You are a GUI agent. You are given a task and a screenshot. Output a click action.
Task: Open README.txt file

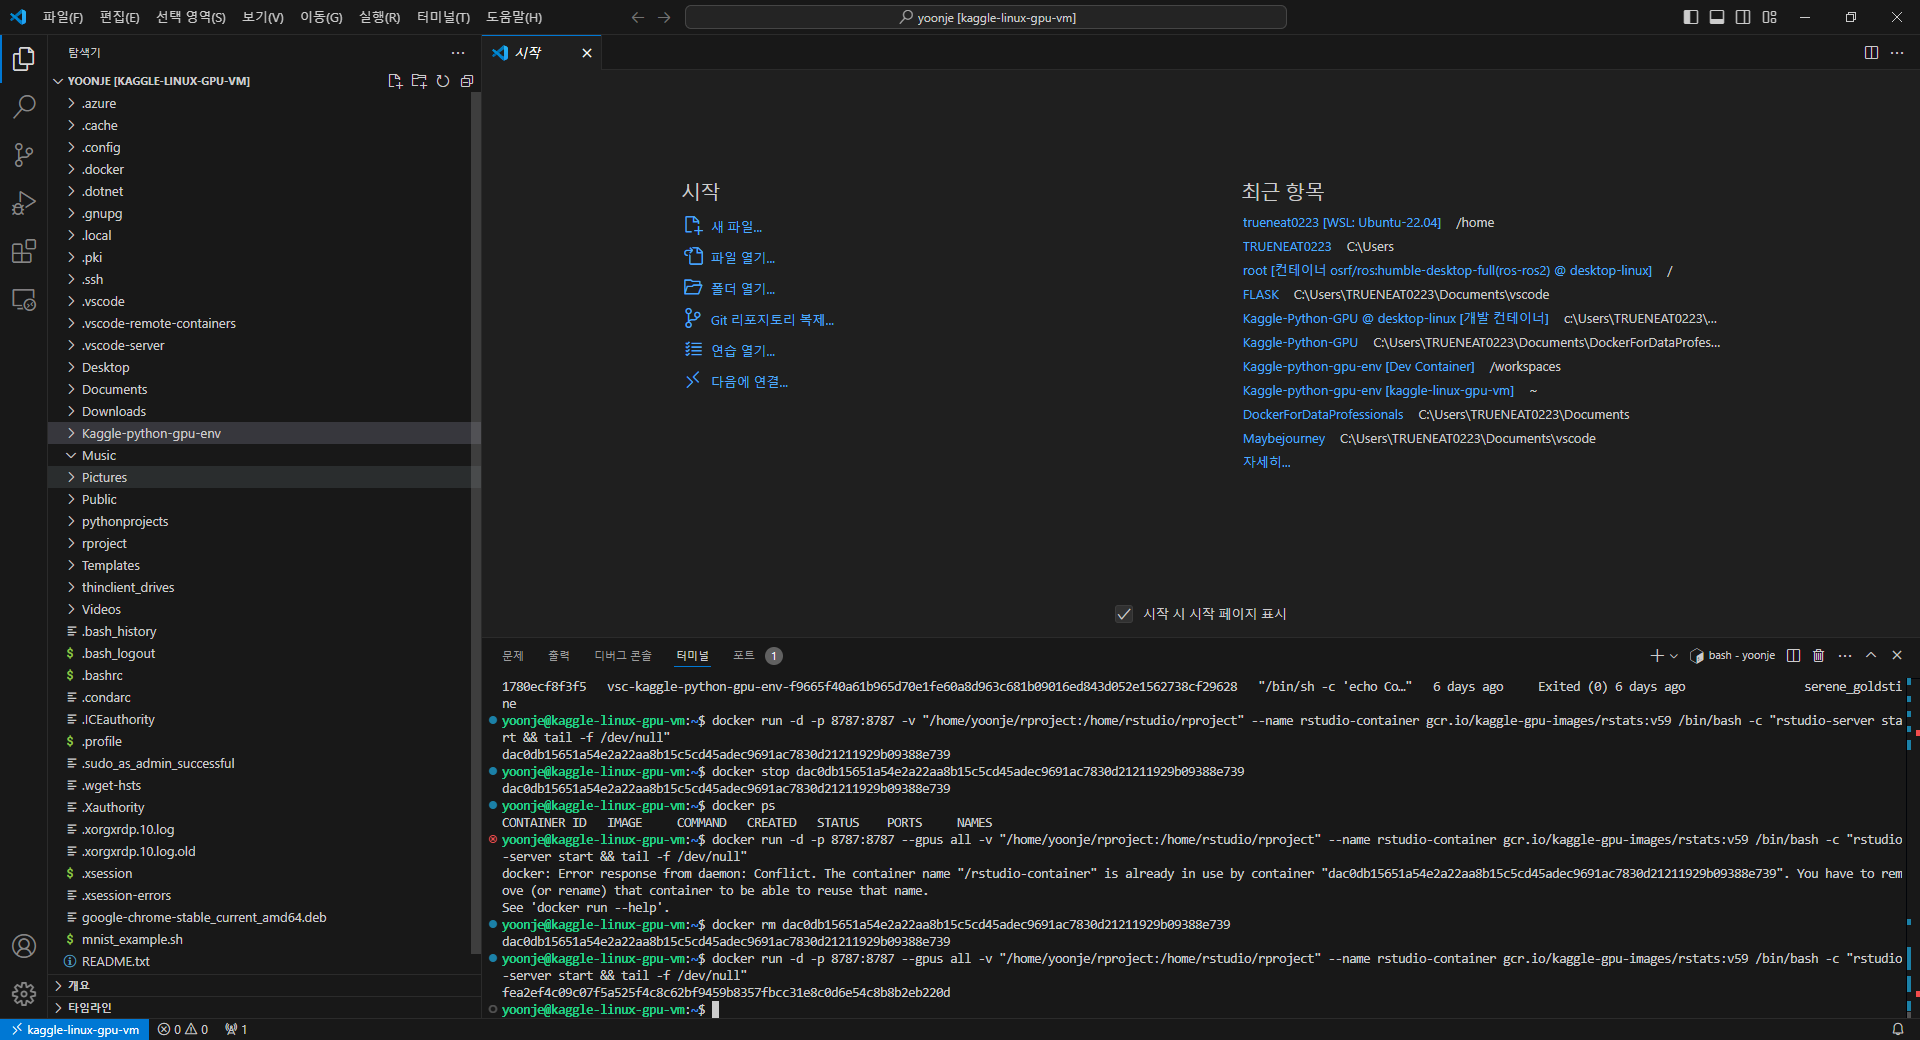[x=265, y=961]
